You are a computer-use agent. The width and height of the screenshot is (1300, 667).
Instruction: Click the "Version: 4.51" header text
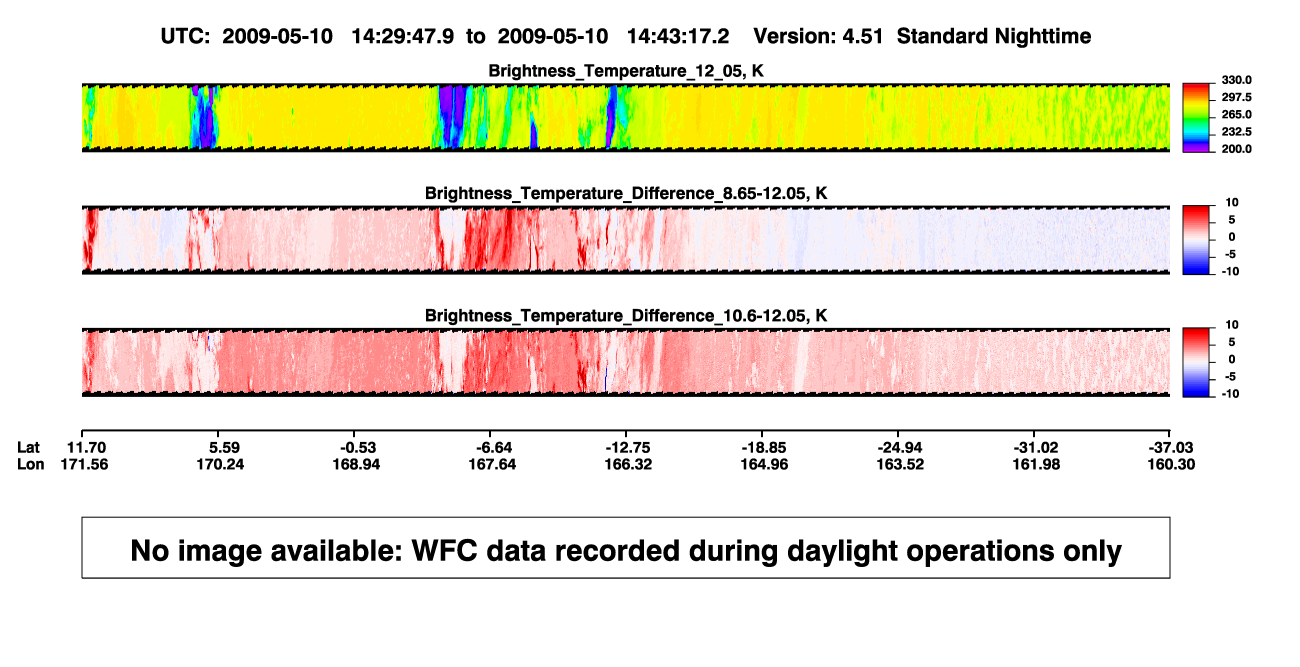coord(820,36)
